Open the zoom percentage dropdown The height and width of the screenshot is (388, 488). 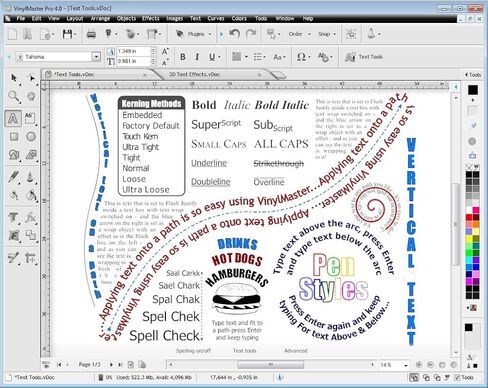point(406,365)
